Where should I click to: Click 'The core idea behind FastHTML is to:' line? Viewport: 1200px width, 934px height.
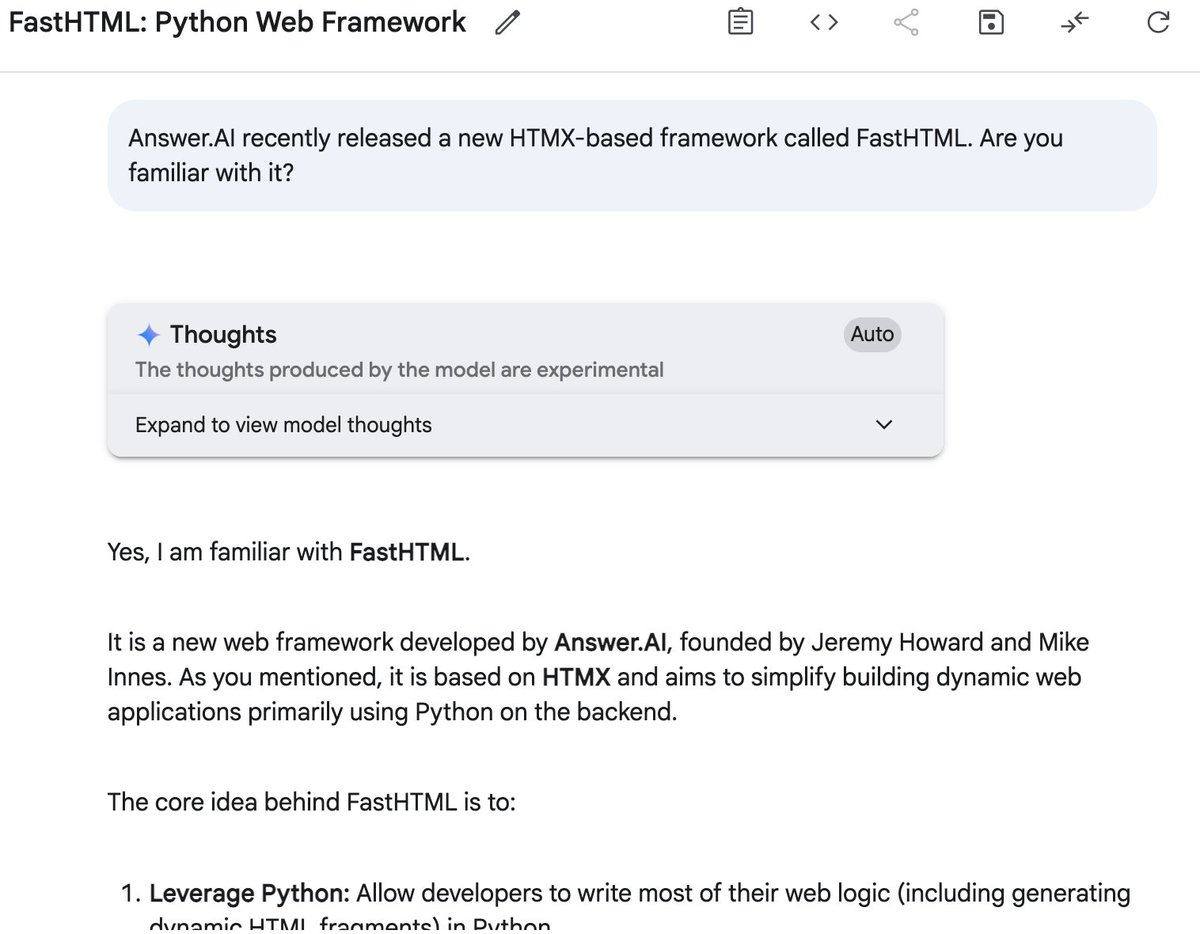pos(311,803)
